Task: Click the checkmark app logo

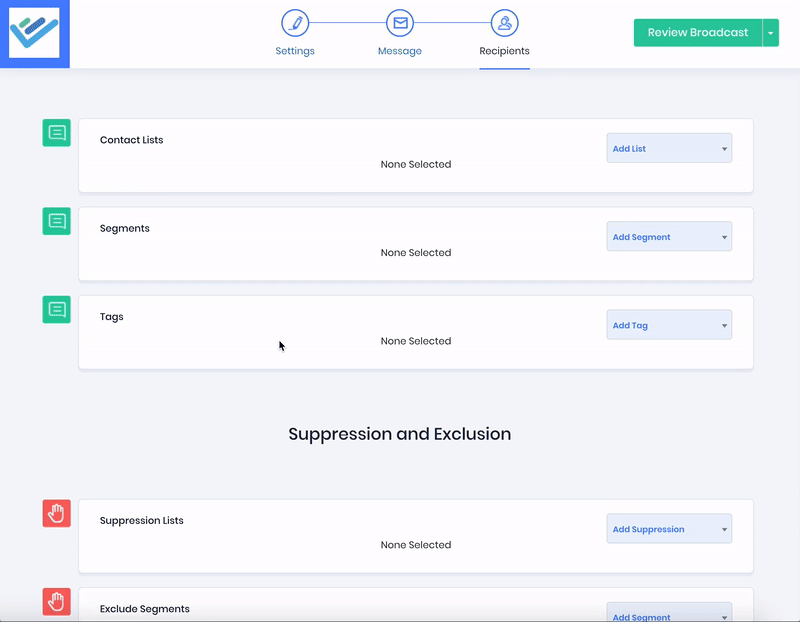Action: [35, 33]
